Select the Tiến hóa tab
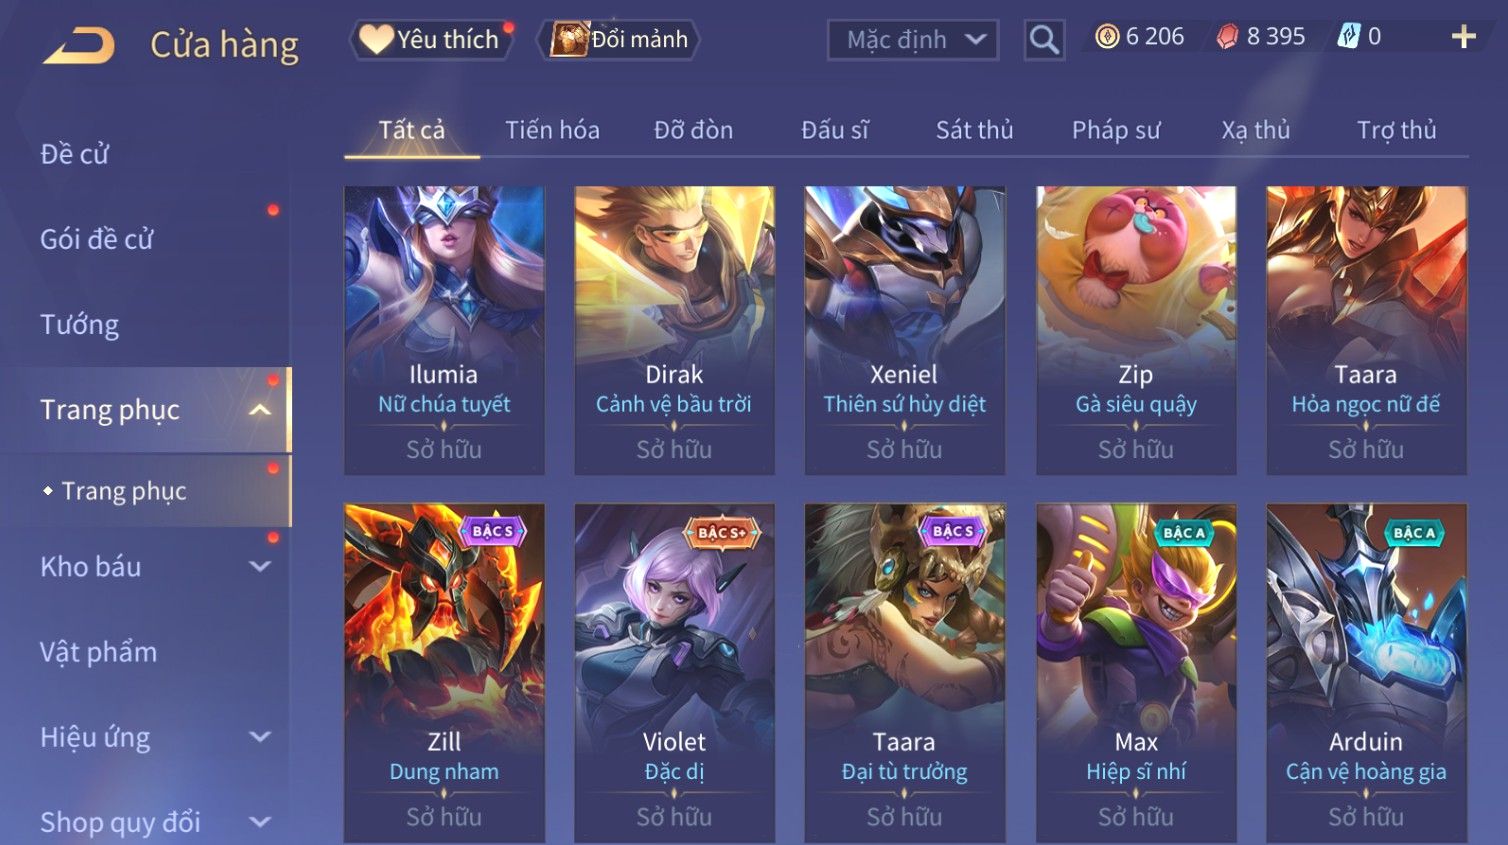Image resolution: width=1508 pixels, height=845 pixels. 552,130
